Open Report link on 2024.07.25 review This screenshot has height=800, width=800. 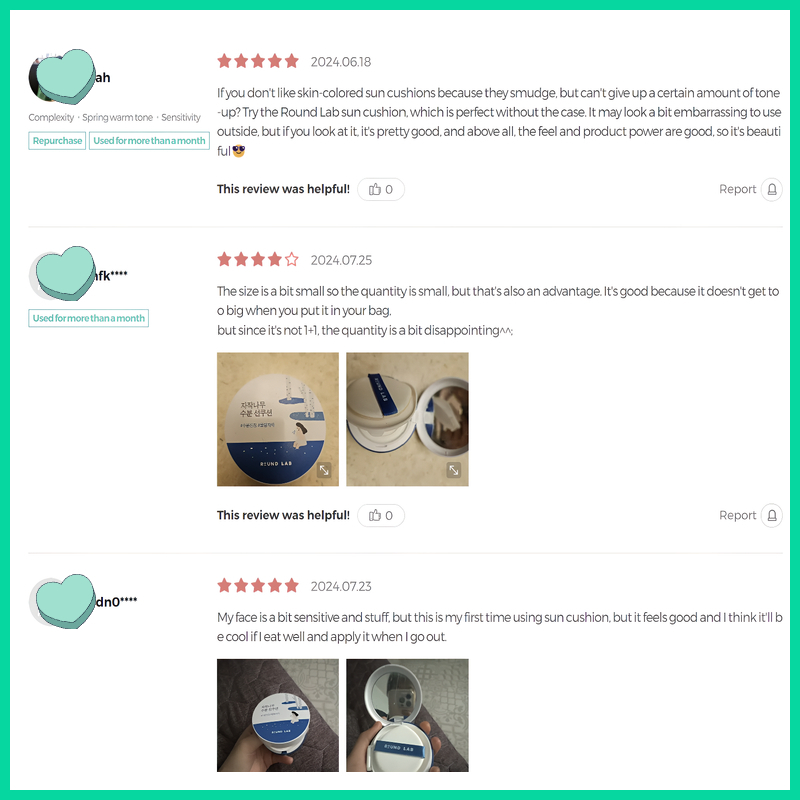pyautogui.click(x=737, y=515)
